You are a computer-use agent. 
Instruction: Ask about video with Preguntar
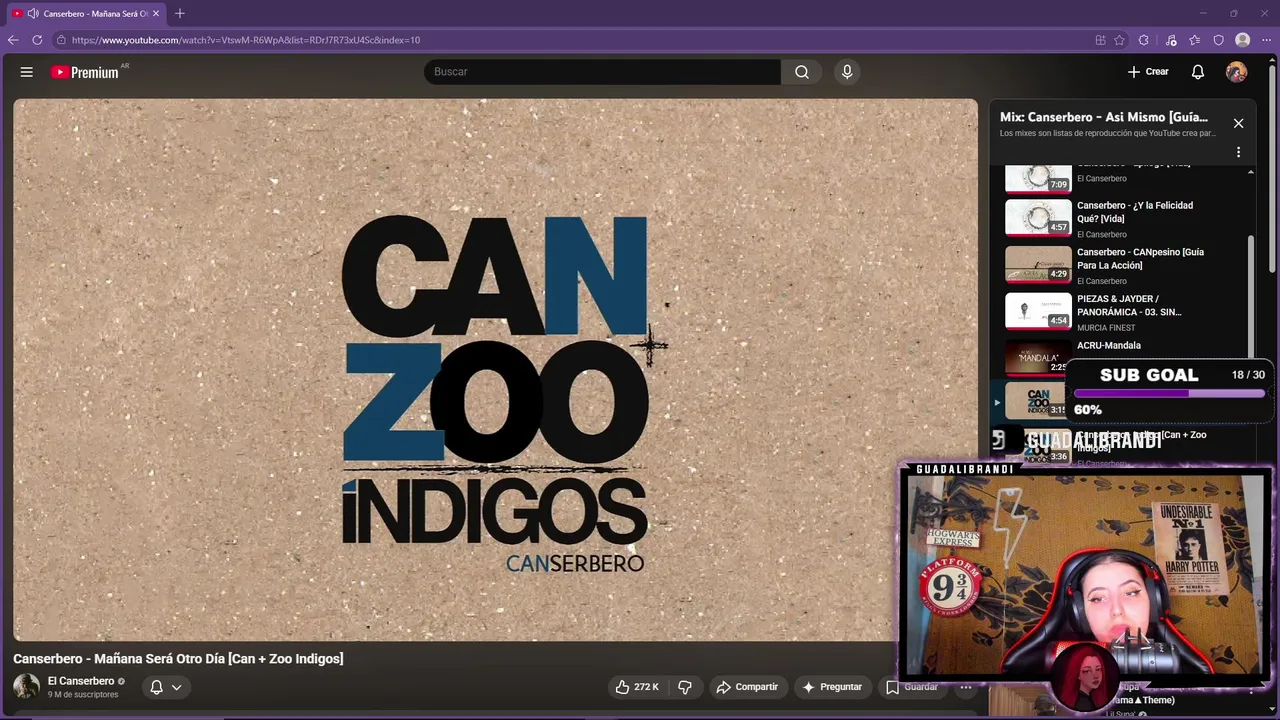coord(832,687)
